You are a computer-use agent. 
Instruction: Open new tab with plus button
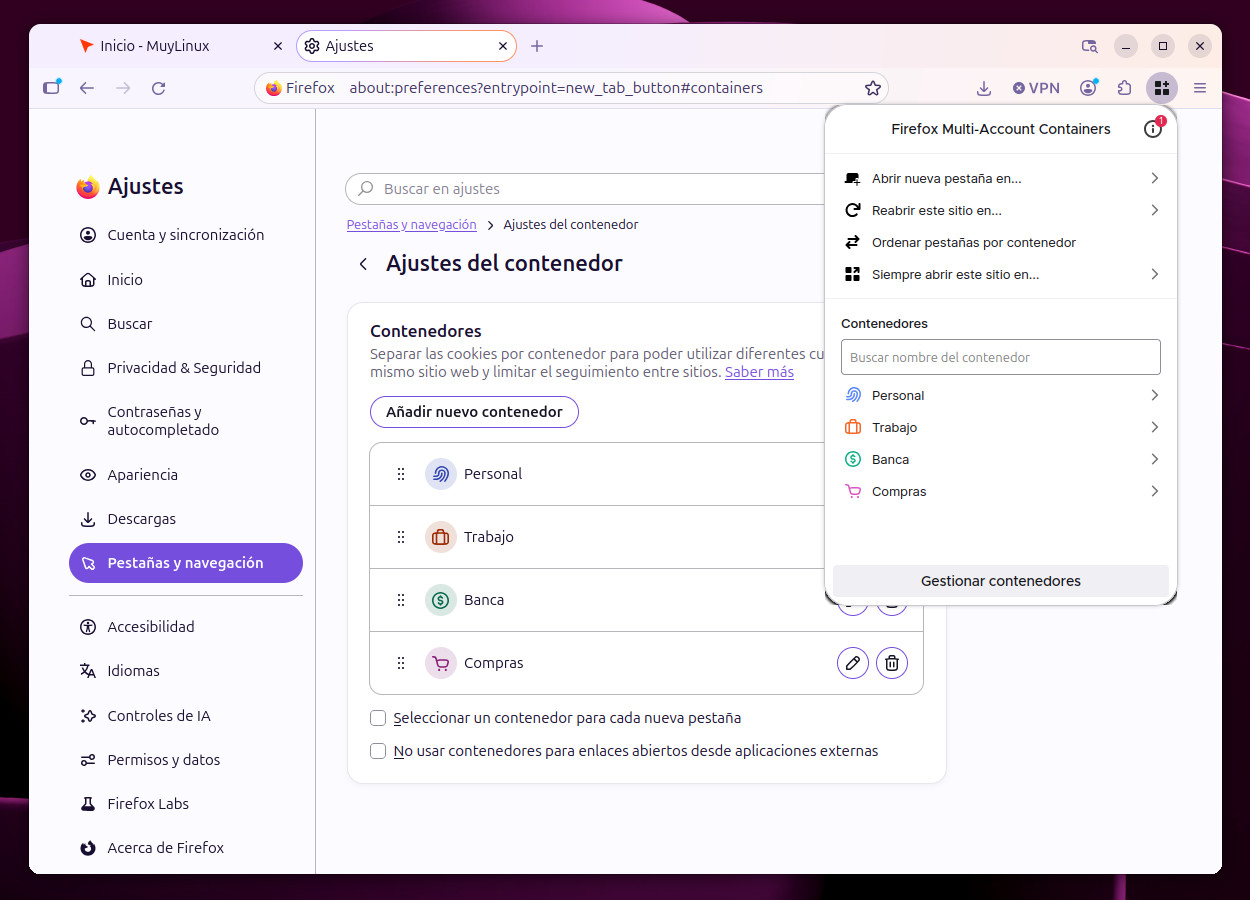tap(537, 46)
